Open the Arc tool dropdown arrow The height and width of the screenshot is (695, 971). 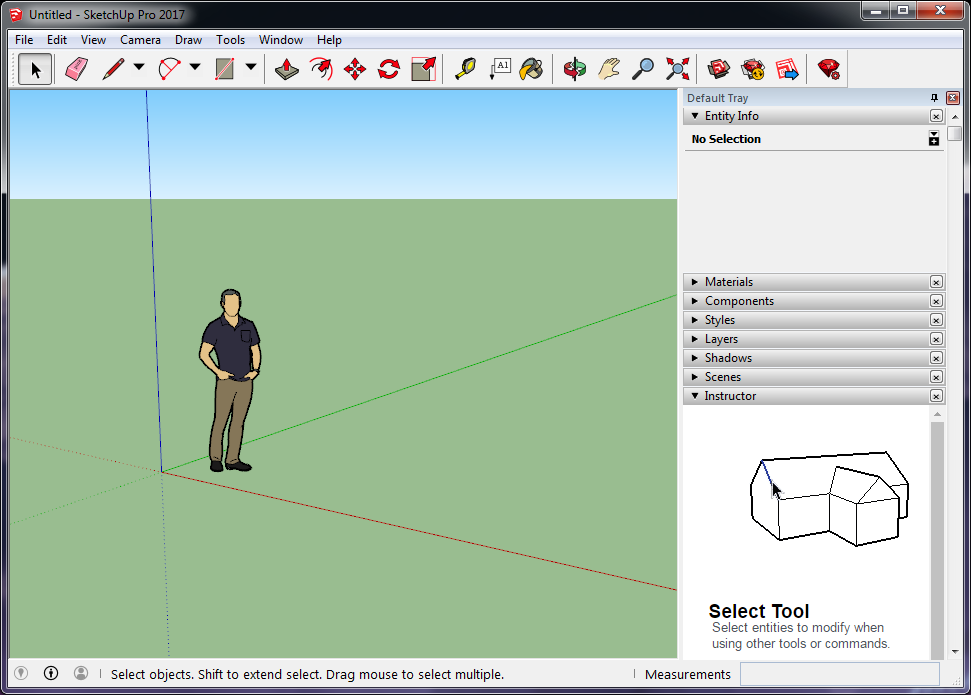195,68
